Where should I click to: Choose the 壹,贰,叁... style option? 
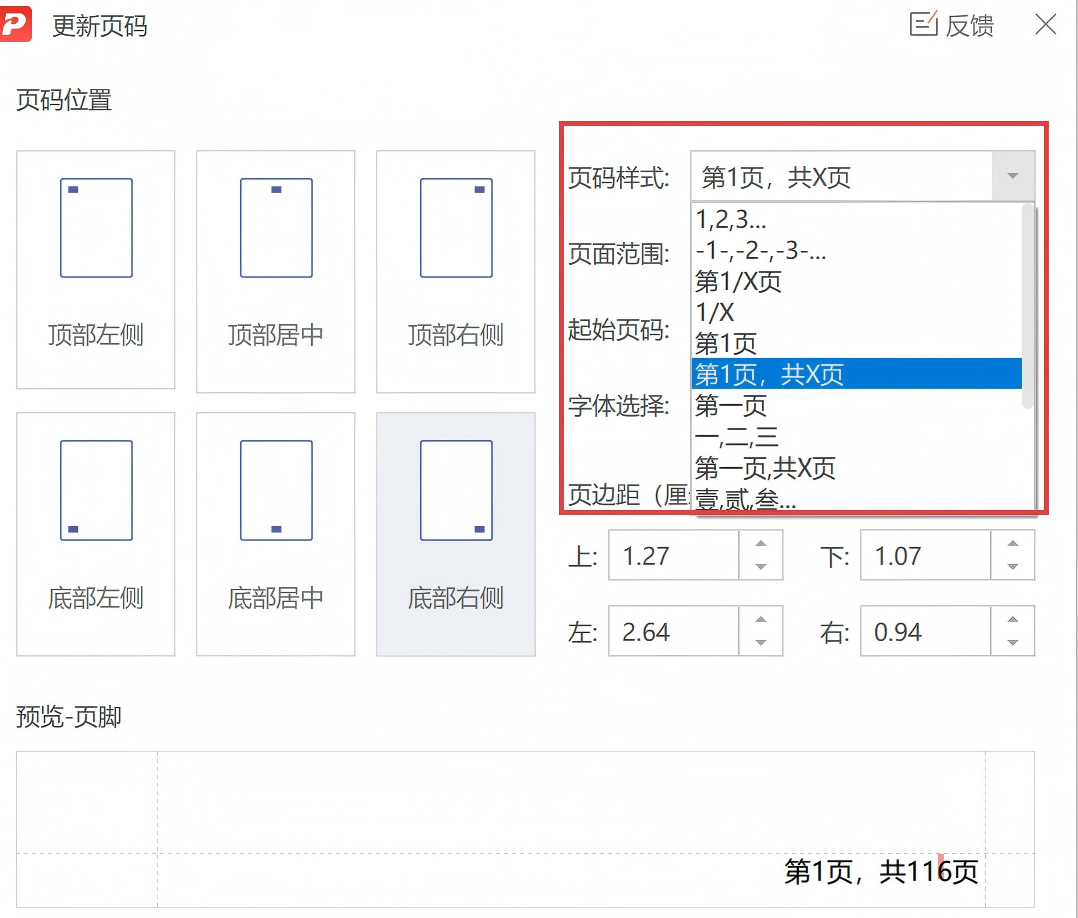(x=857, y=499)
